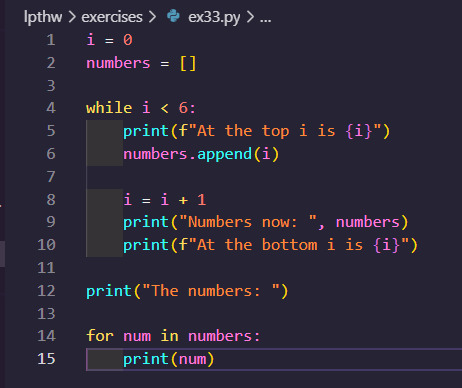
Task: Place cursor on 'for num in numbers:' line
Action: tap(173, 336)
